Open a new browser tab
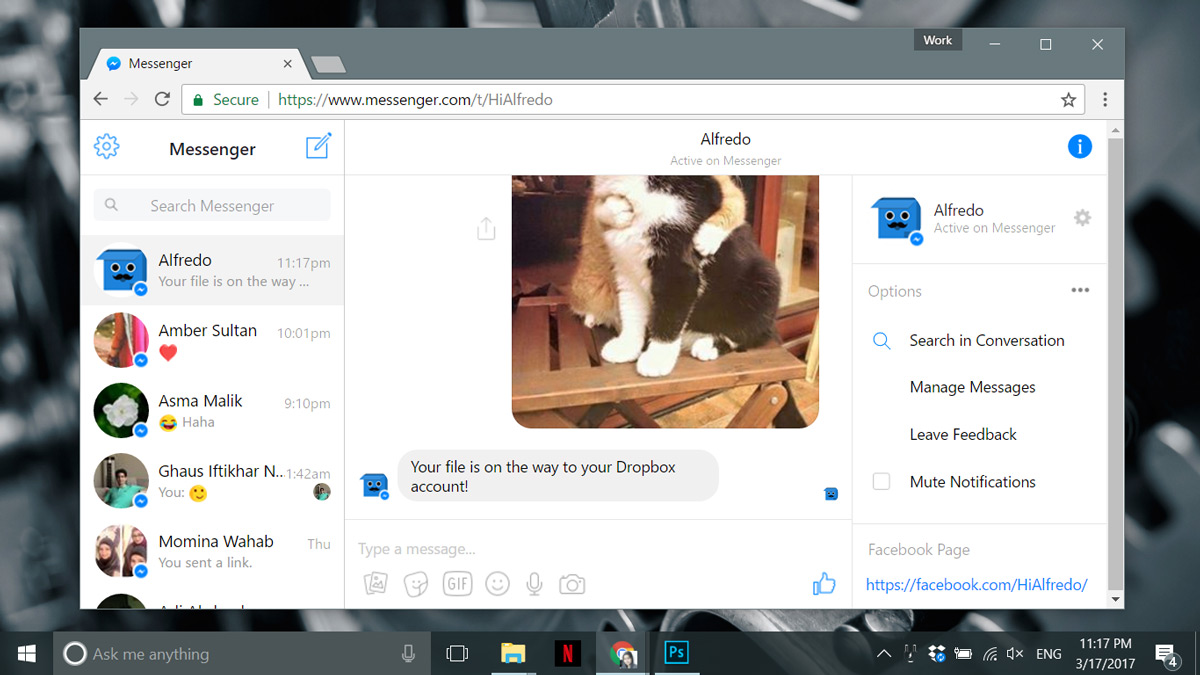 328,64
